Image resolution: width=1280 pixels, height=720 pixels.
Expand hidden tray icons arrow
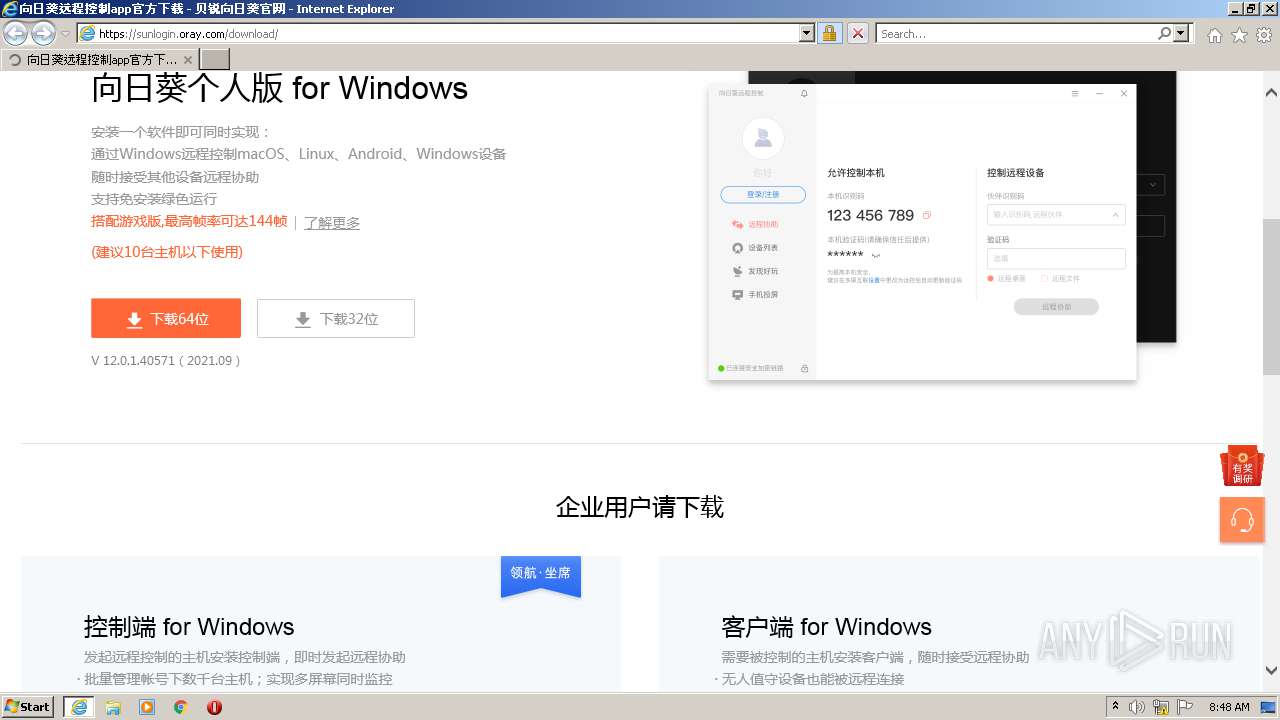pos(1115,707)
